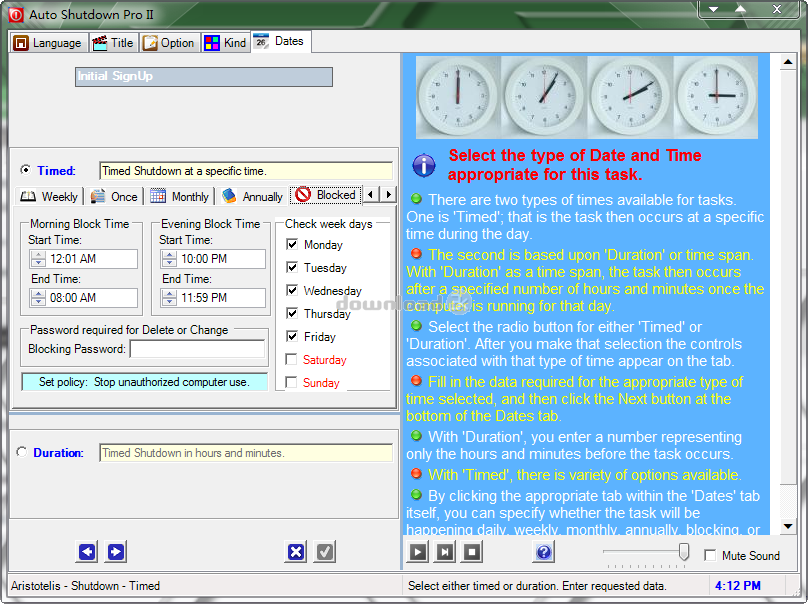The width and height of the screenshot is (808, 604).
Task: Select the Blocked schedule tab
Action: 326,195
